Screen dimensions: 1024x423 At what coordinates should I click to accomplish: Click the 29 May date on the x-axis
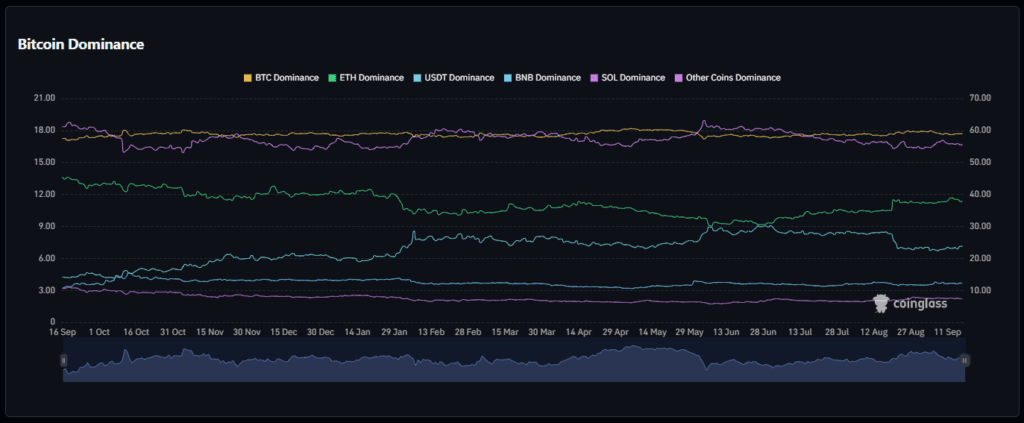[690, 332]
